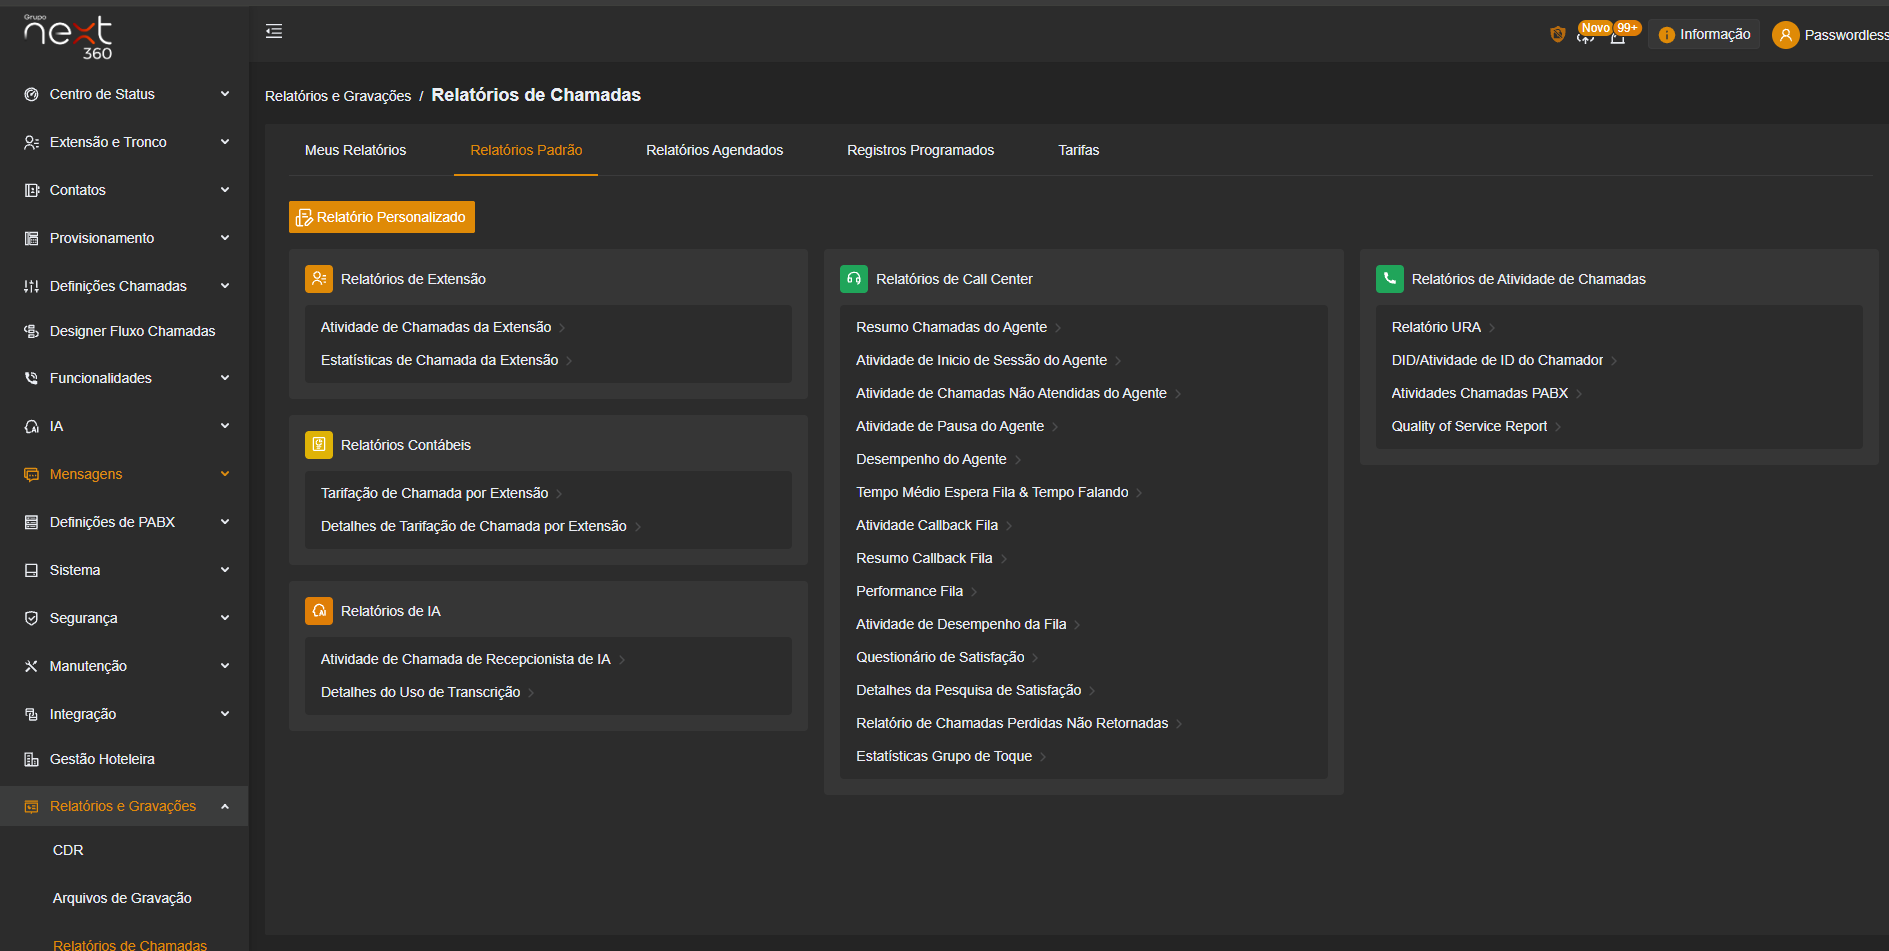
Task: Expand the Provisionamento chevron
Action: (225, 238)
